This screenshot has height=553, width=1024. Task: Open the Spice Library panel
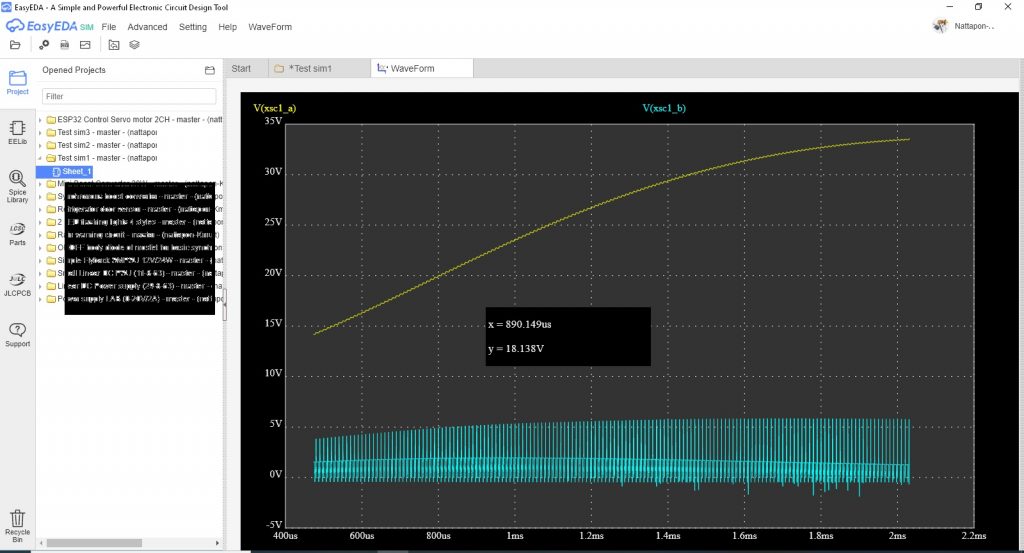18,187
